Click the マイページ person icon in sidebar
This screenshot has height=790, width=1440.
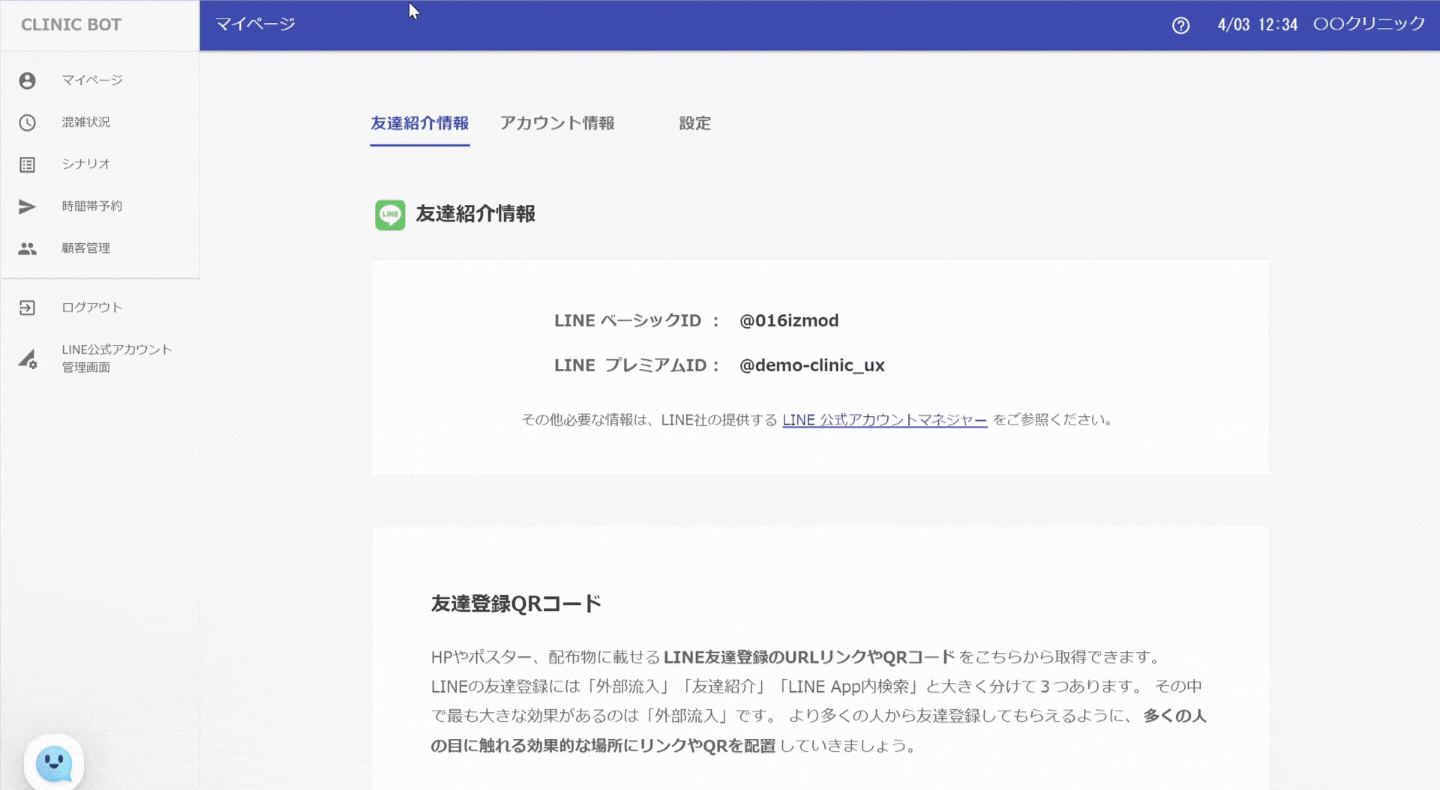point(27,81)
